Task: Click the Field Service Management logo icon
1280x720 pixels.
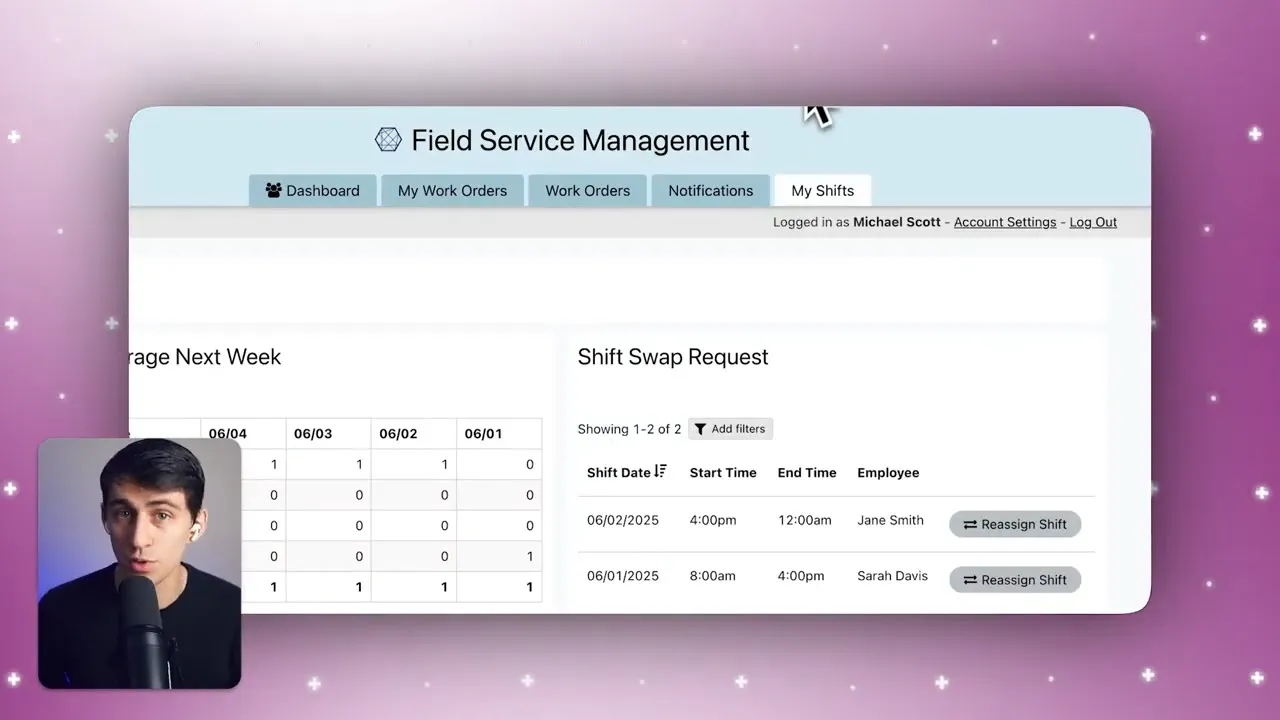Action: point(388,140)
